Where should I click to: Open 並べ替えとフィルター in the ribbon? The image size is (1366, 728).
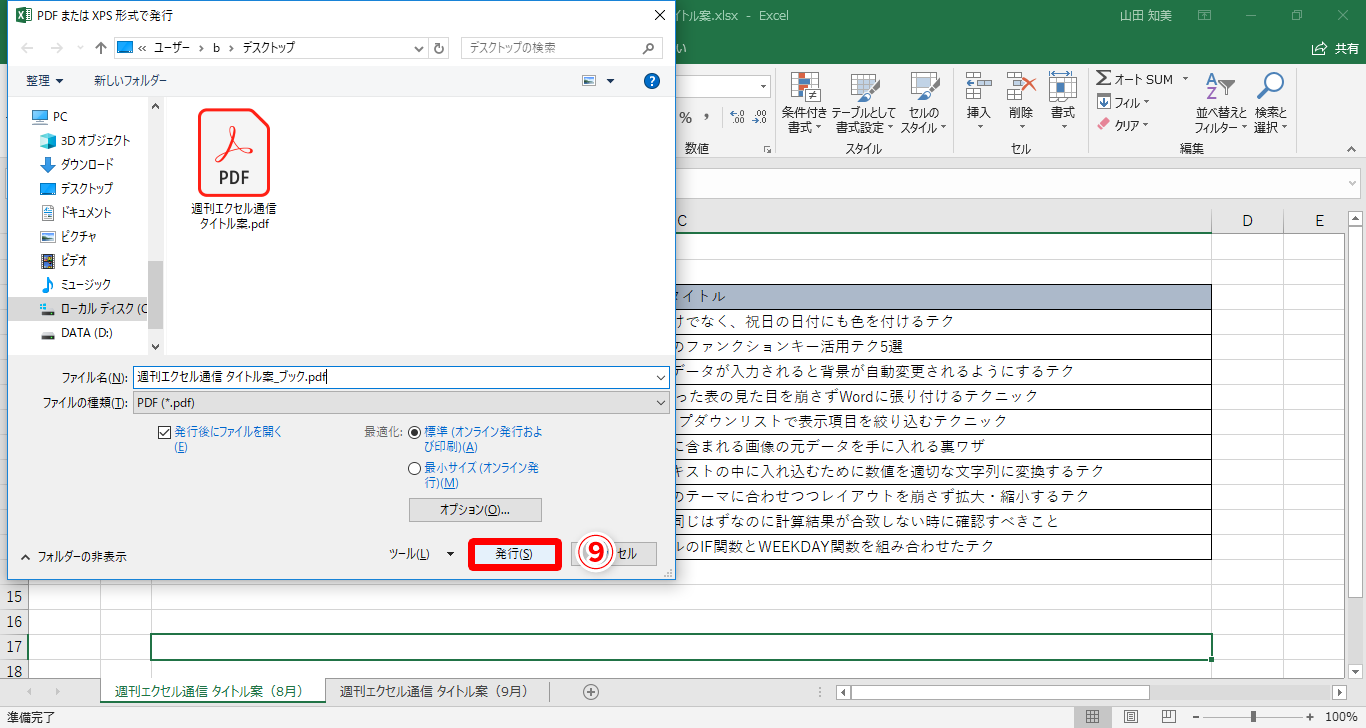1221,104
